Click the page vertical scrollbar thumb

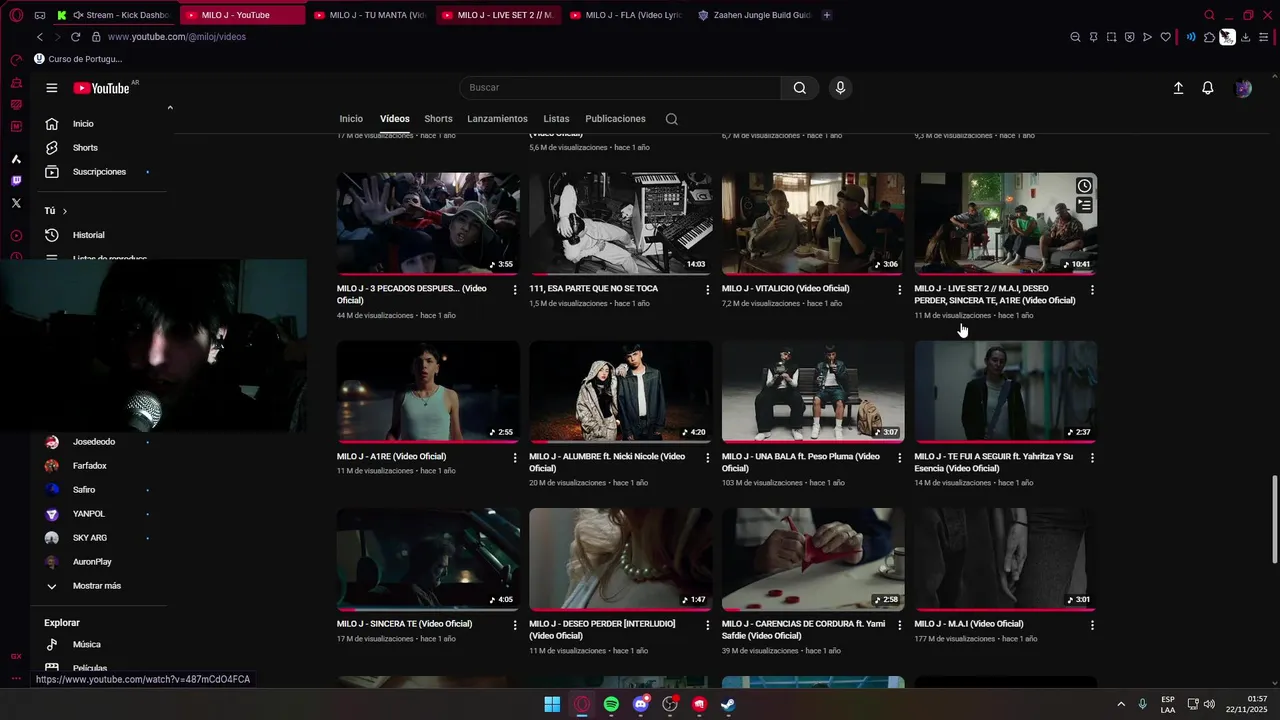[1274, 520]
